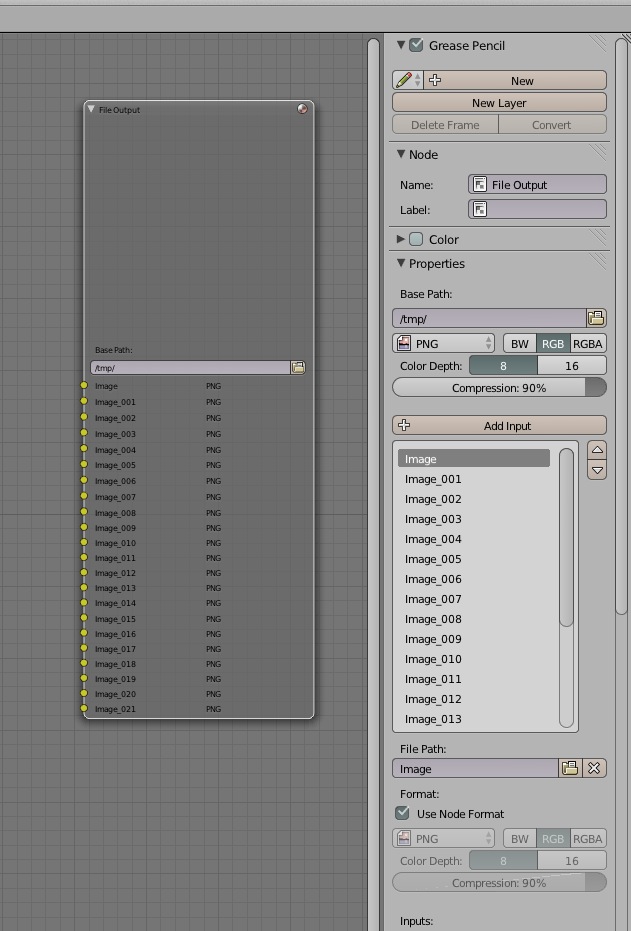Viewport: 631px width, 931px height.
Task: Select RGB color mode in Properties
Action: coord(553,344)
